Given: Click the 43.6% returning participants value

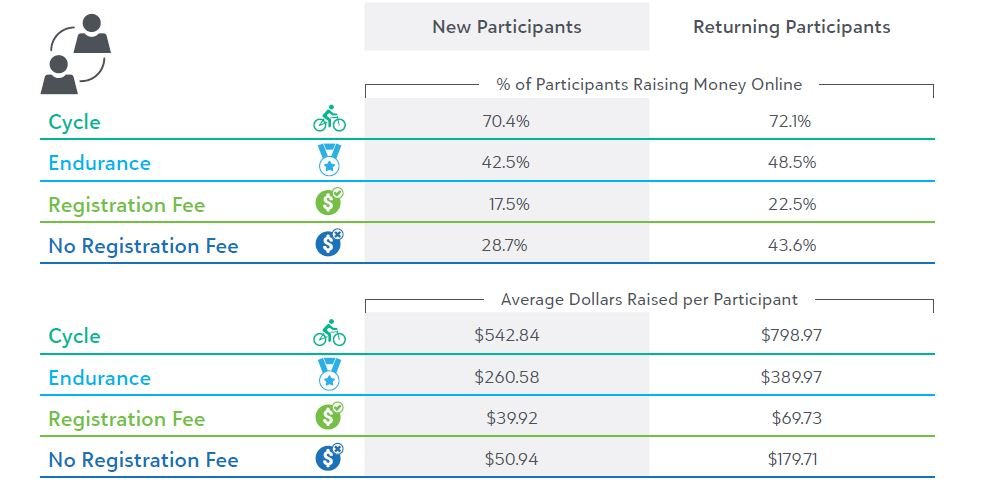Looking at the screenshot, I should [791, 245].
